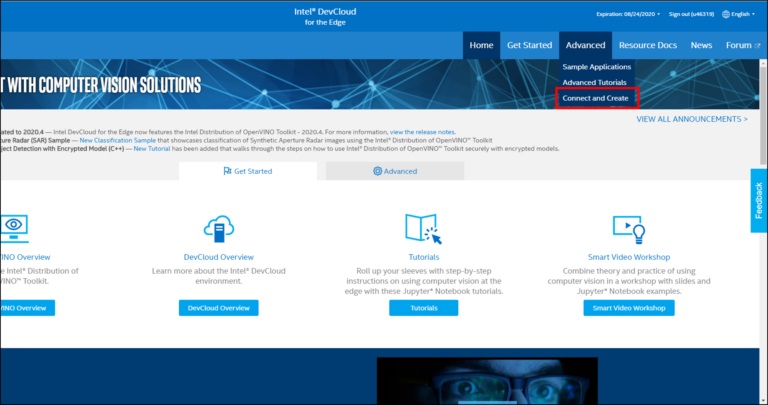Image resolution: width=768 pixels, height=405 pixels.
Task: Click the Smart Video Workshop heading link
Action: (x=629, y=257)
